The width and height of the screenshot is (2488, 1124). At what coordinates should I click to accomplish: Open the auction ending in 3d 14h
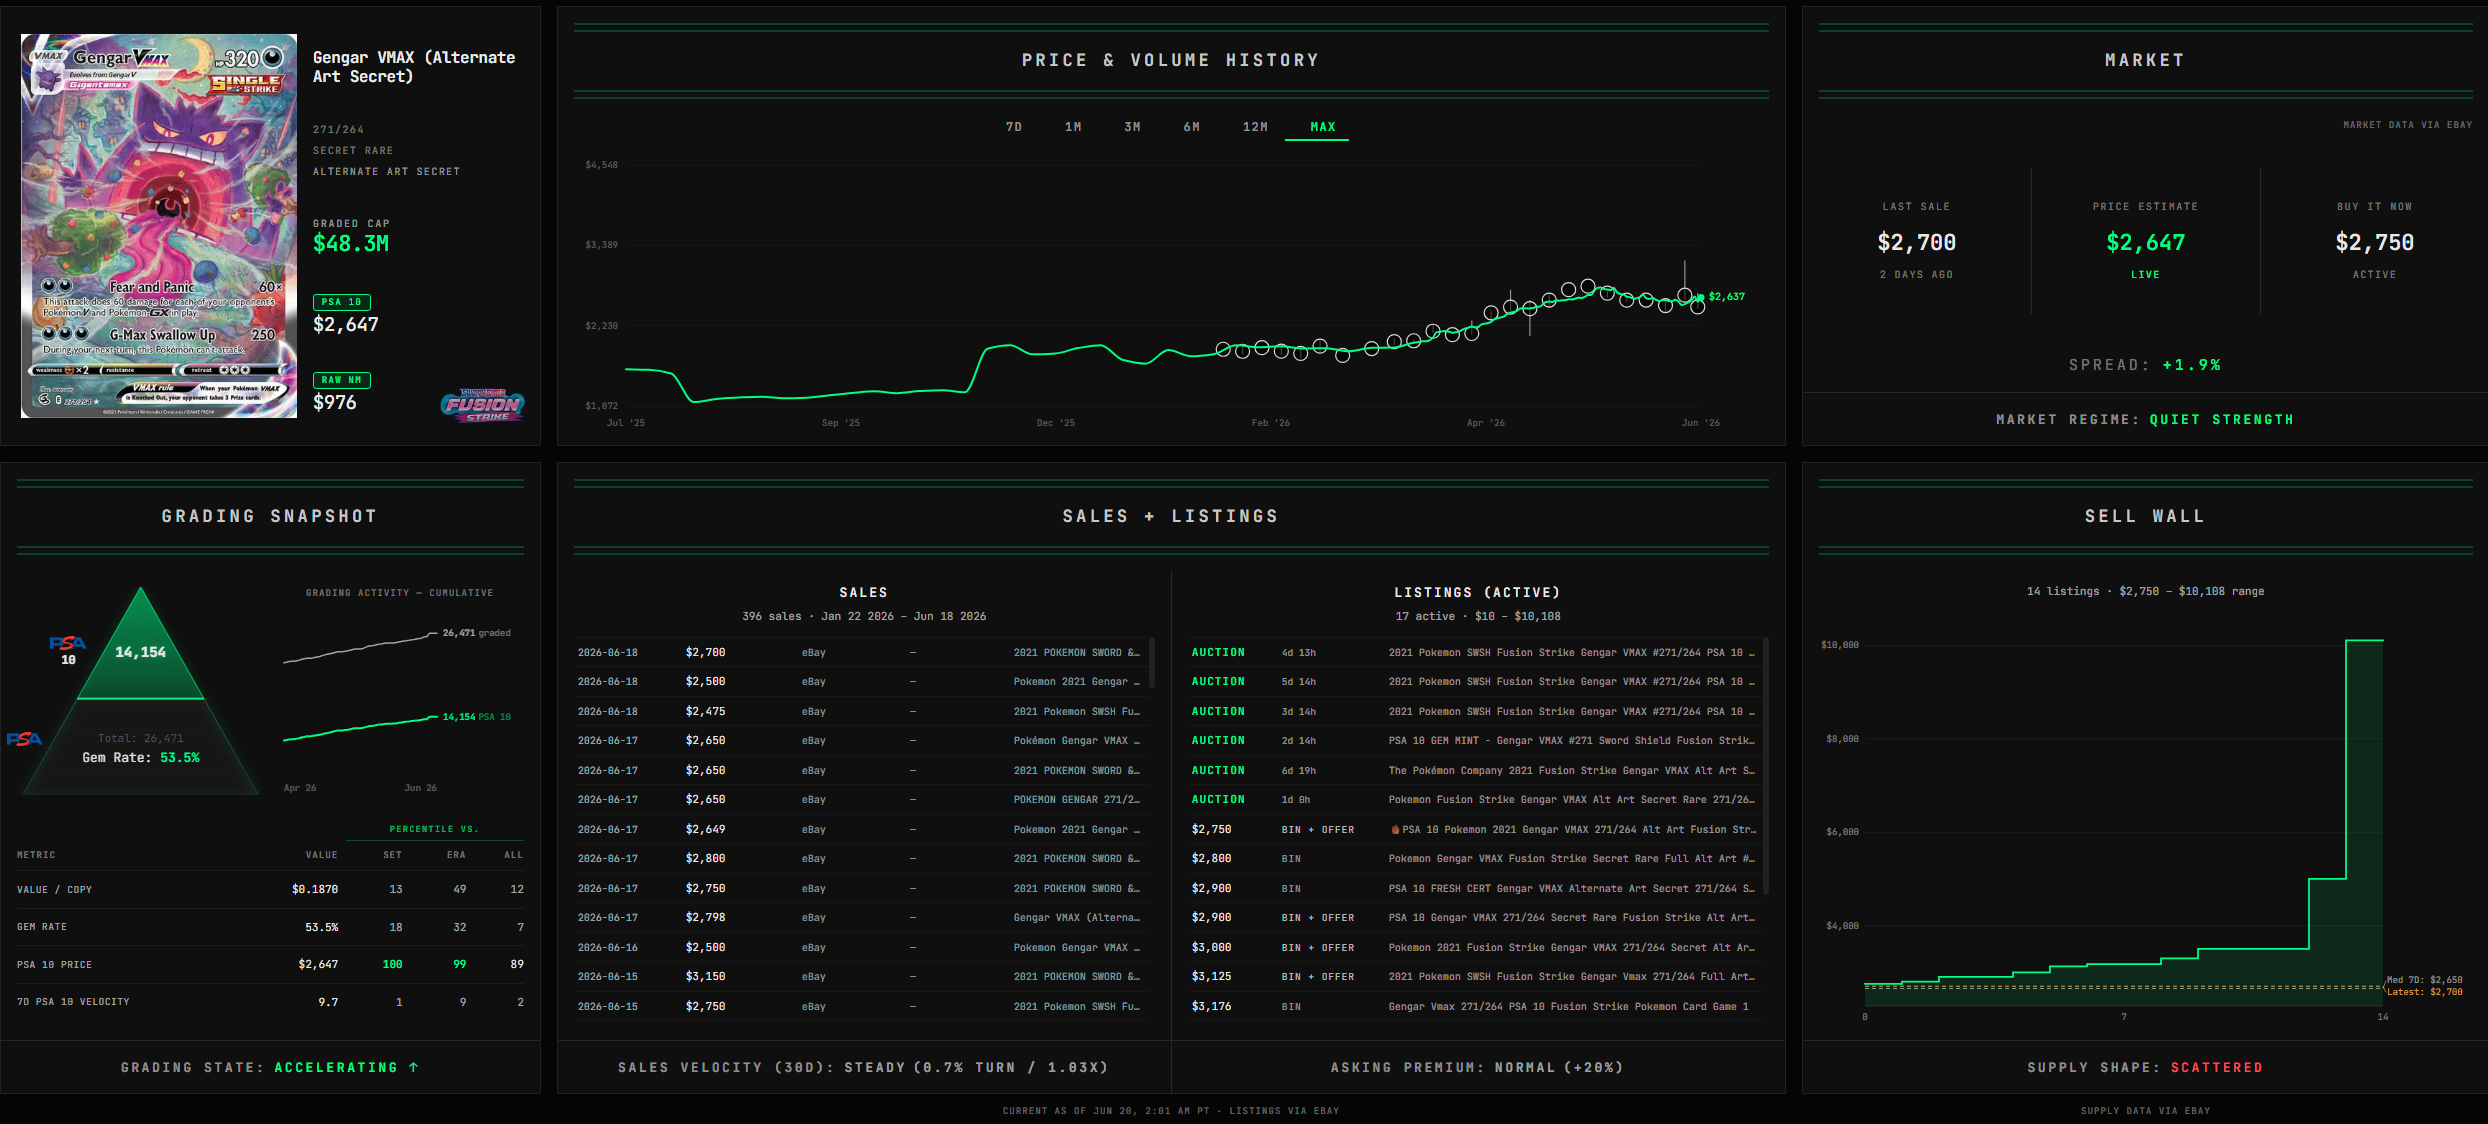coord(1473,712)
